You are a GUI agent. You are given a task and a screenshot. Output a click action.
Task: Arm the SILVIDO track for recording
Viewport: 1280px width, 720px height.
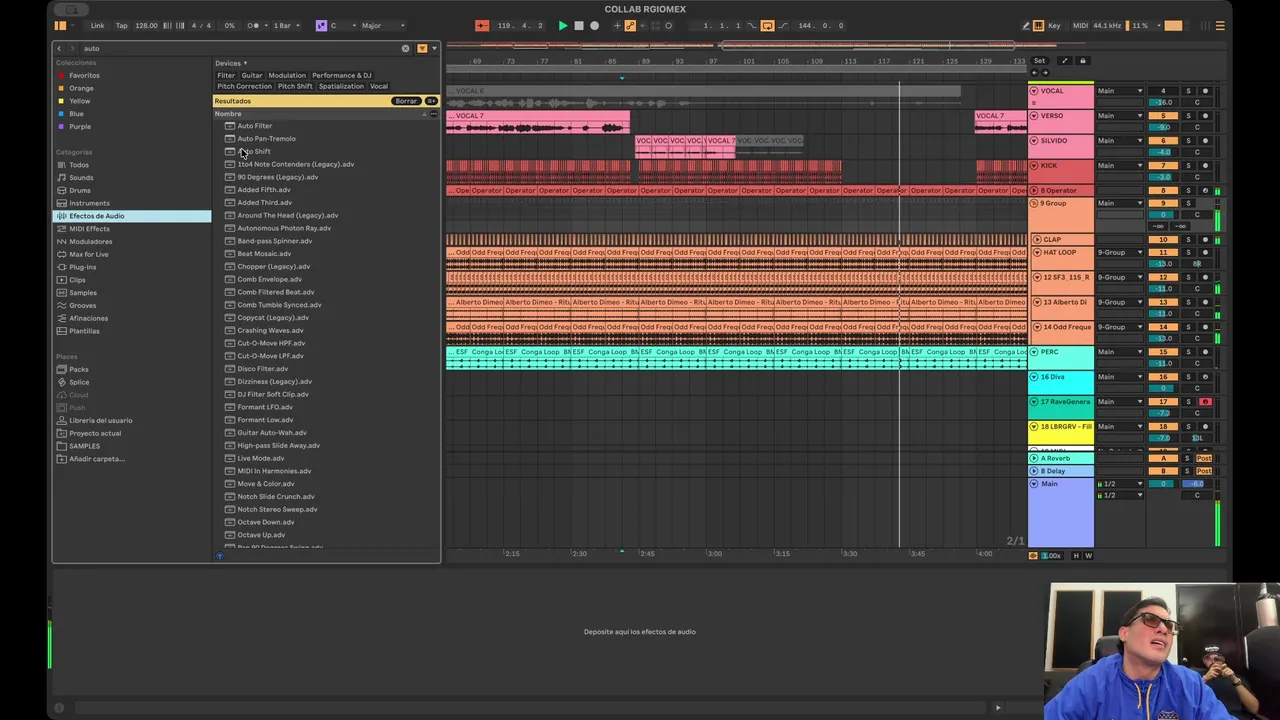click(x=1205, y=141)
